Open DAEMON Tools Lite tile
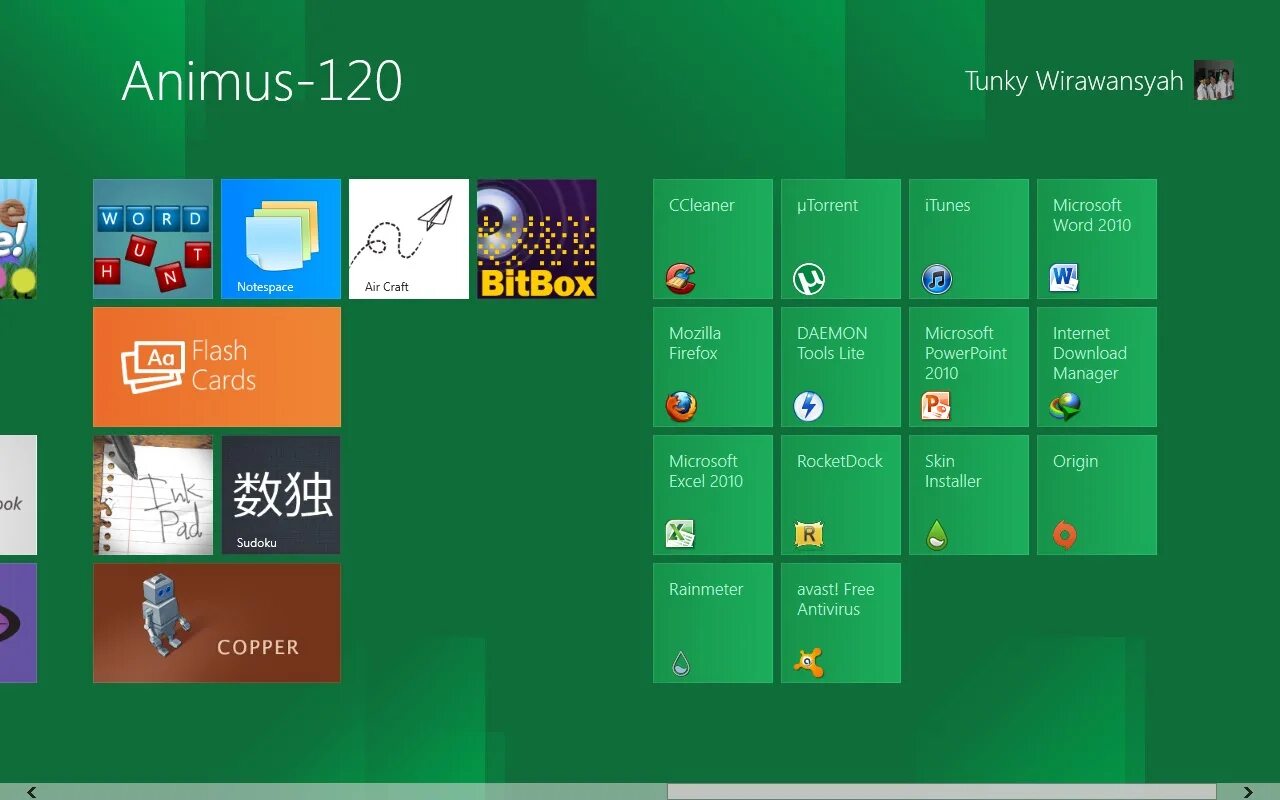 (x=841, y=367)
